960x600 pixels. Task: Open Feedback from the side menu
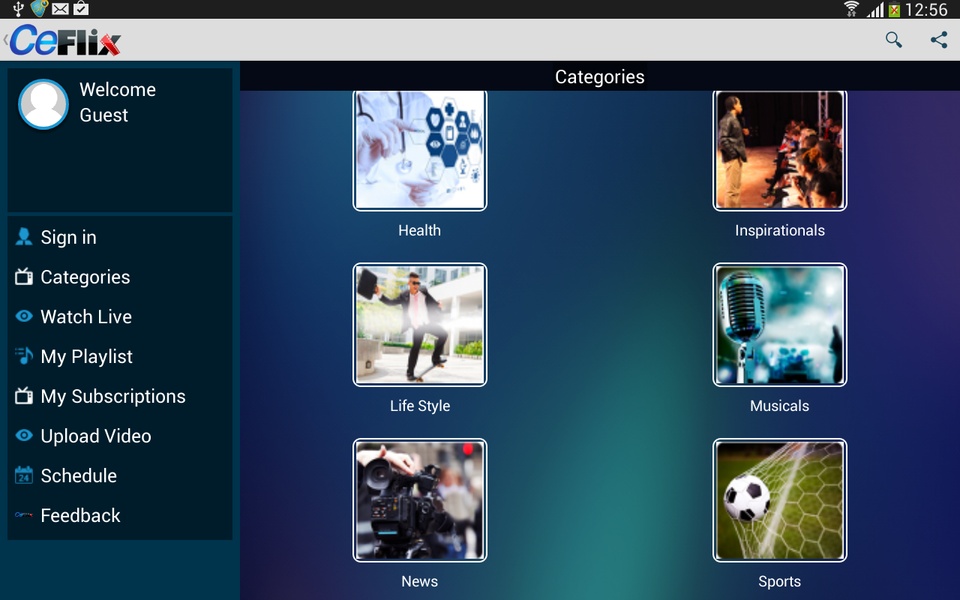tap(119, 516)
